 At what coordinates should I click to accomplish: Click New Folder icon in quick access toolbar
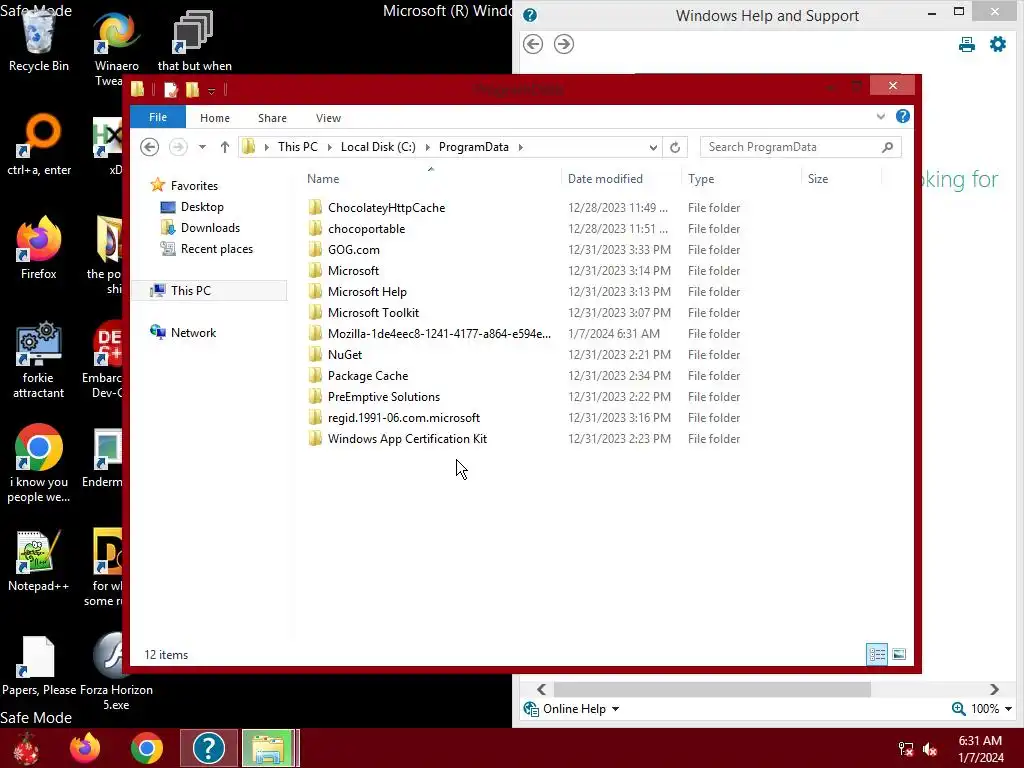click(x=192, y=89)
